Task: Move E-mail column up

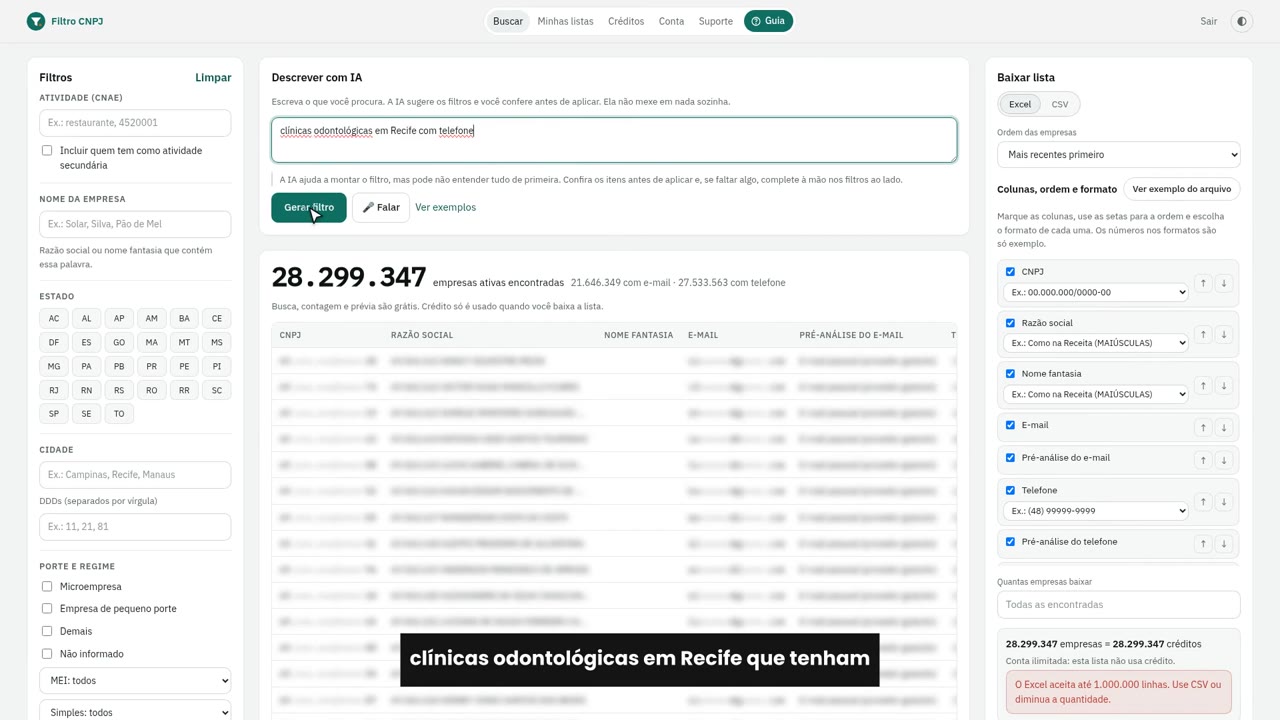Action: (1203, 427)
